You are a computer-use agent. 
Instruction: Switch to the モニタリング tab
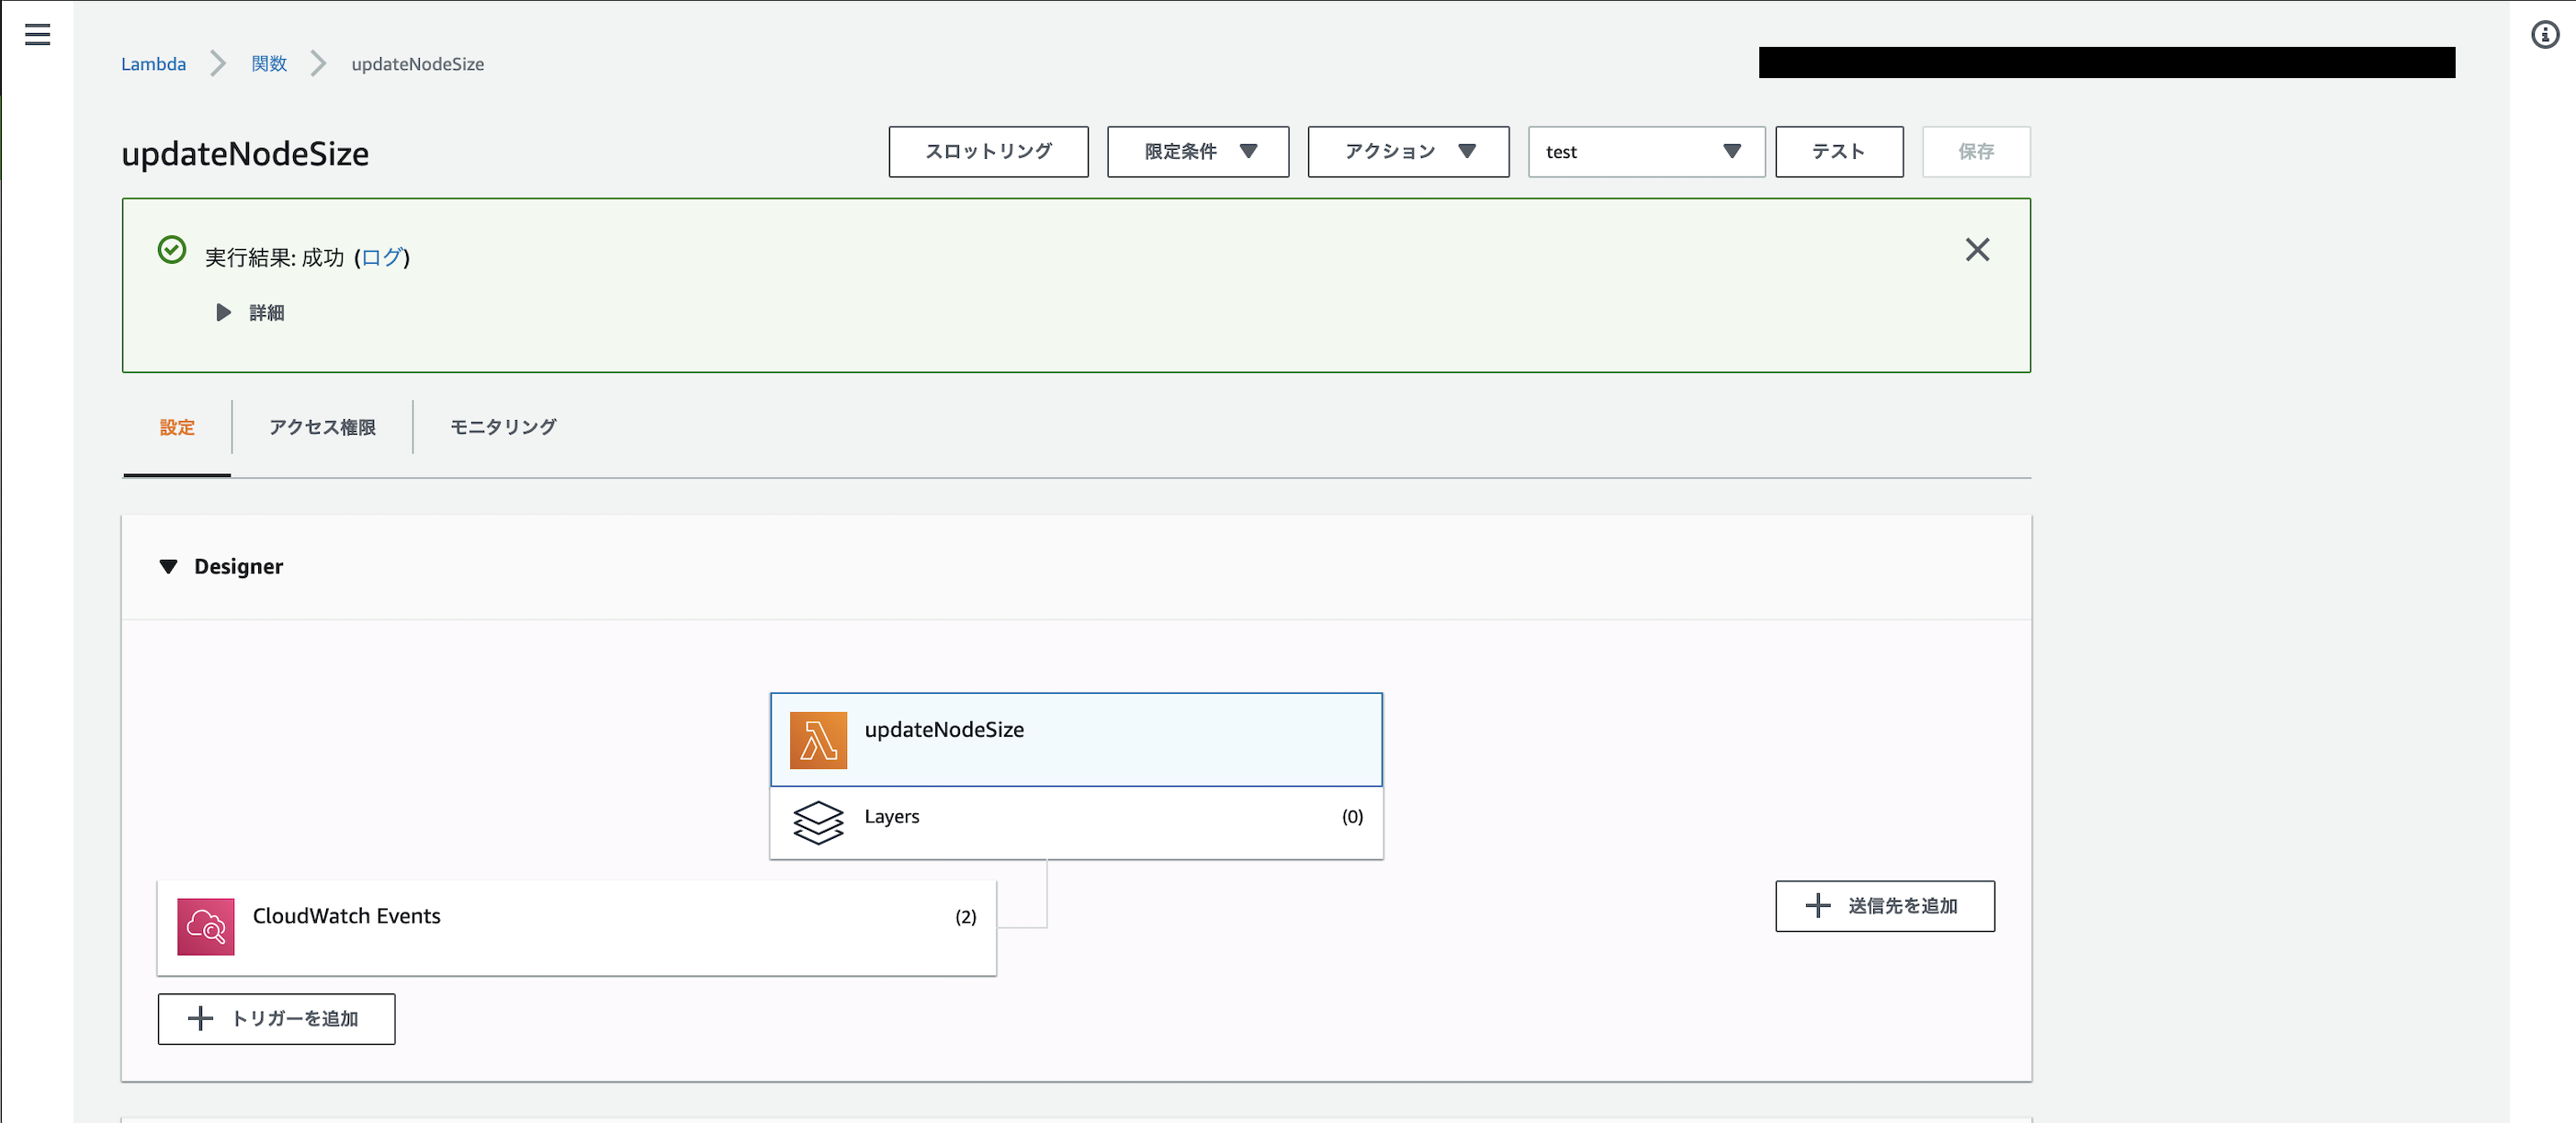pos(503,428)
